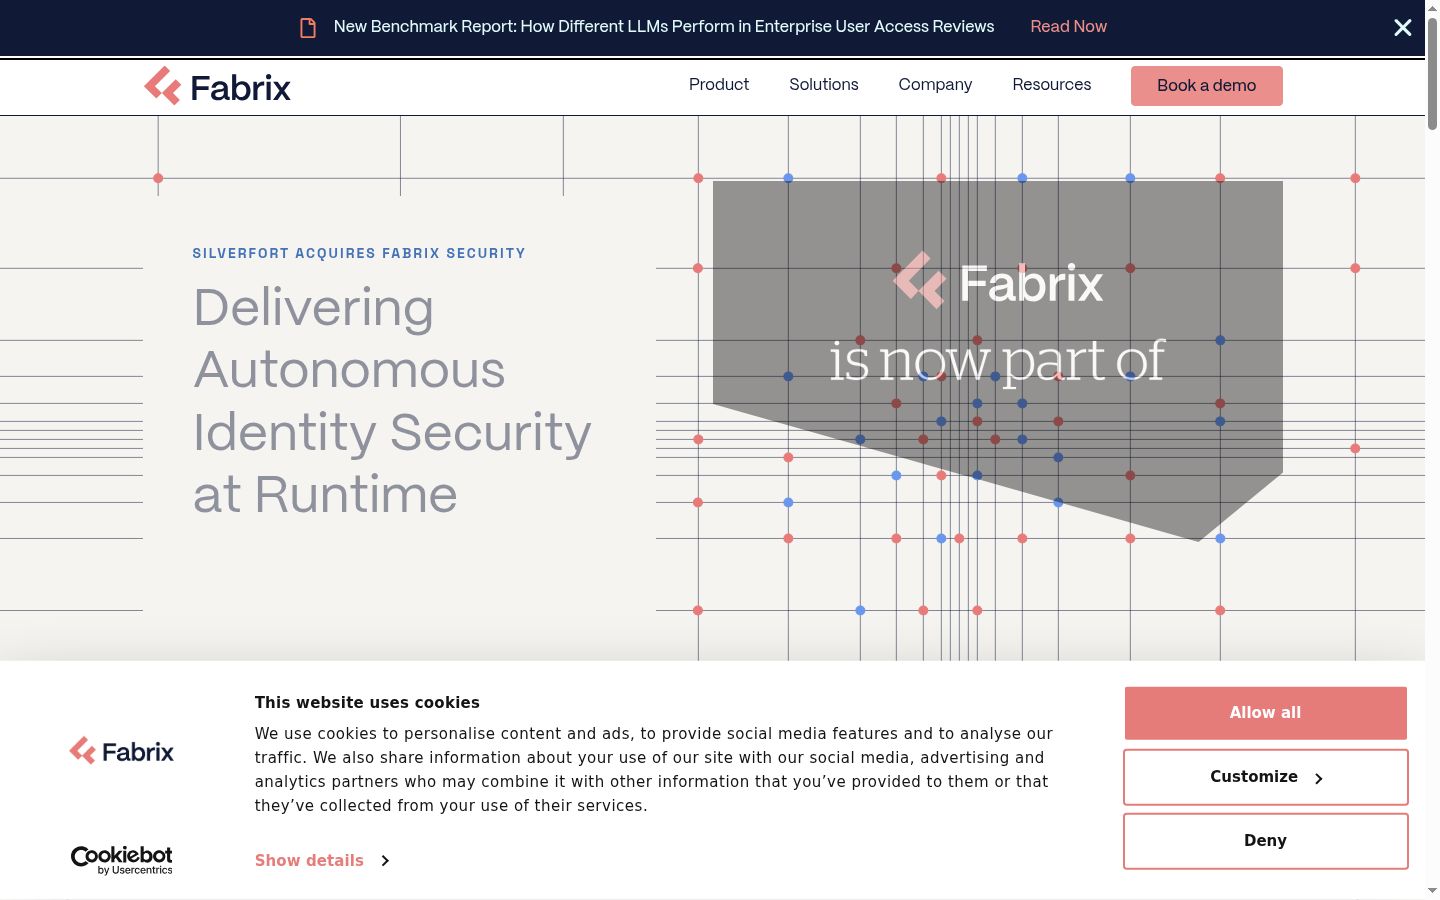Open the Read Now link
1440x900 pixels.
pyautogui.click(x=1068, y=27)
